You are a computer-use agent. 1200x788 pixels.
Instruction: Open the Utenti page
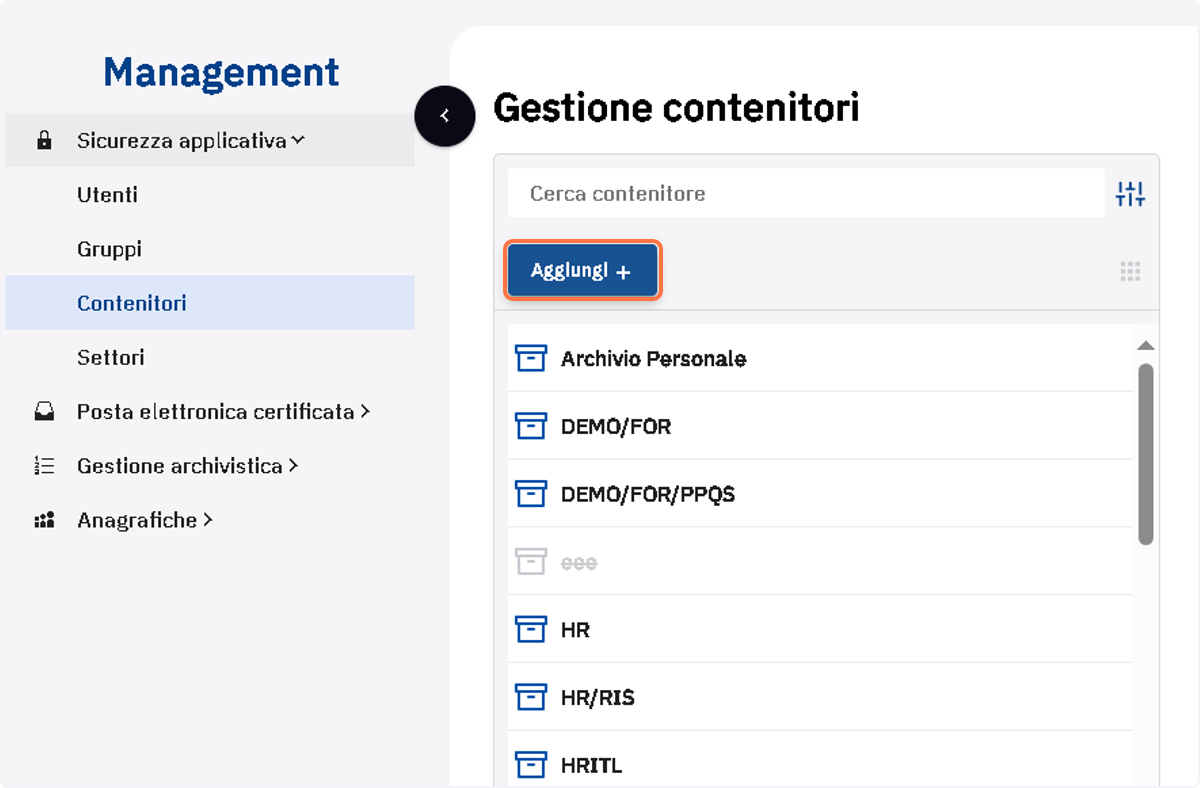point(108,195)
